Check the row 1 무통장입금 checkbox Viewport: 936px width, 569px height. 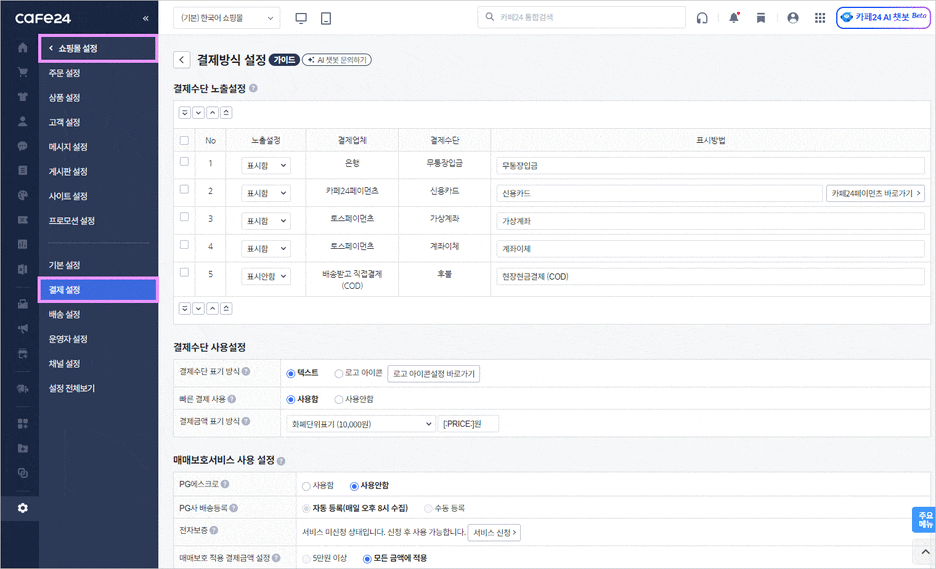click(x=184, y=162)
